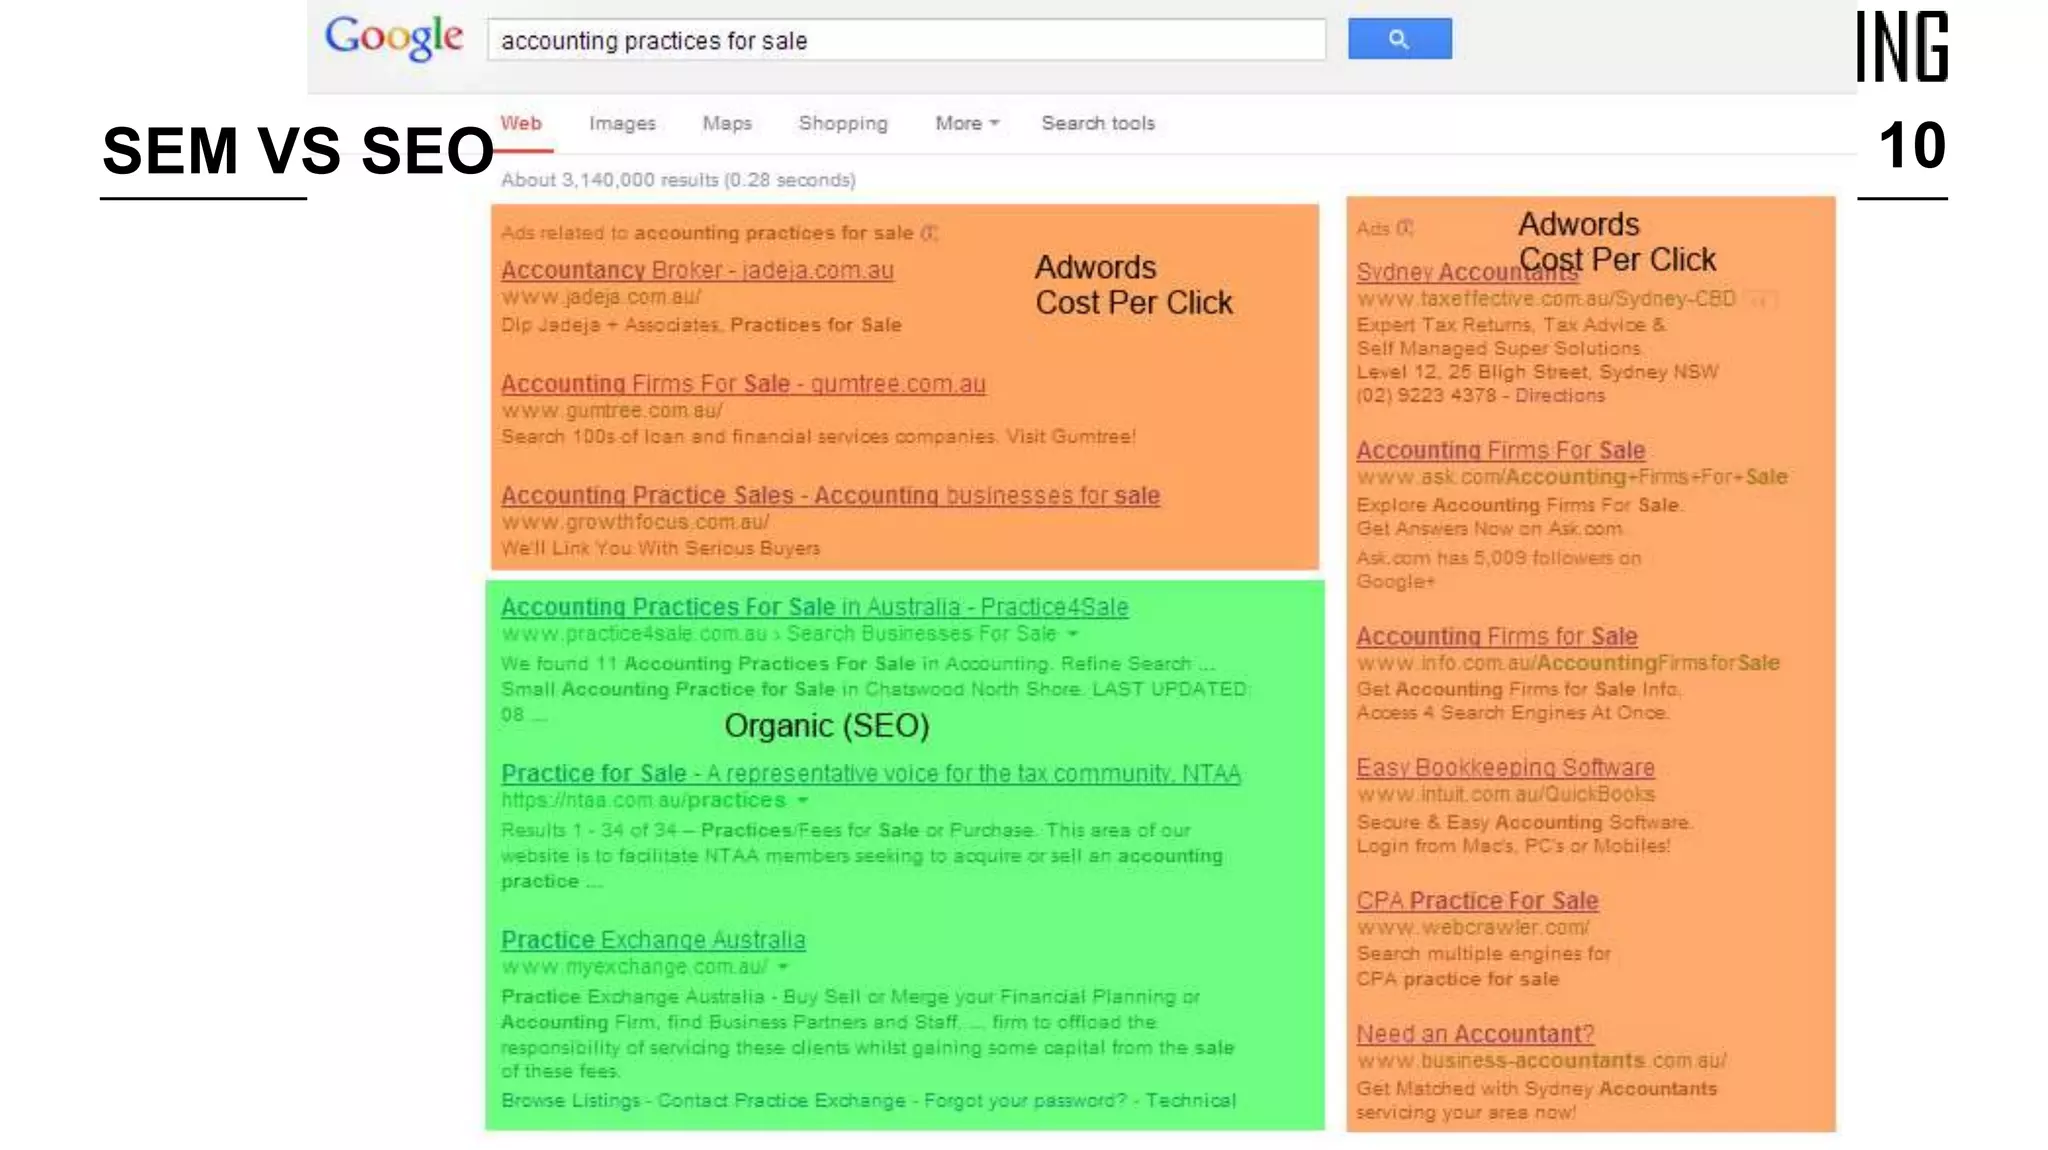Expand the arrow beside myexchange.com.au URL

click(x=783, y=967)
